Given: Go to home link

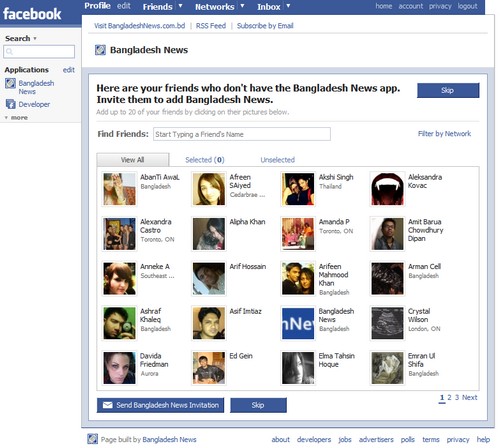Looking at the screenshot, I should pyautogui.click(x=384, y=6).
